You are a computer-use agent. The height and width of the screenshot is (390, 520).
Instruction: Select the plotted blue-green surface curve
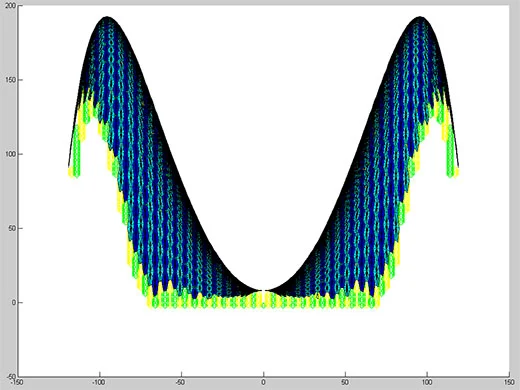(263, 163)
